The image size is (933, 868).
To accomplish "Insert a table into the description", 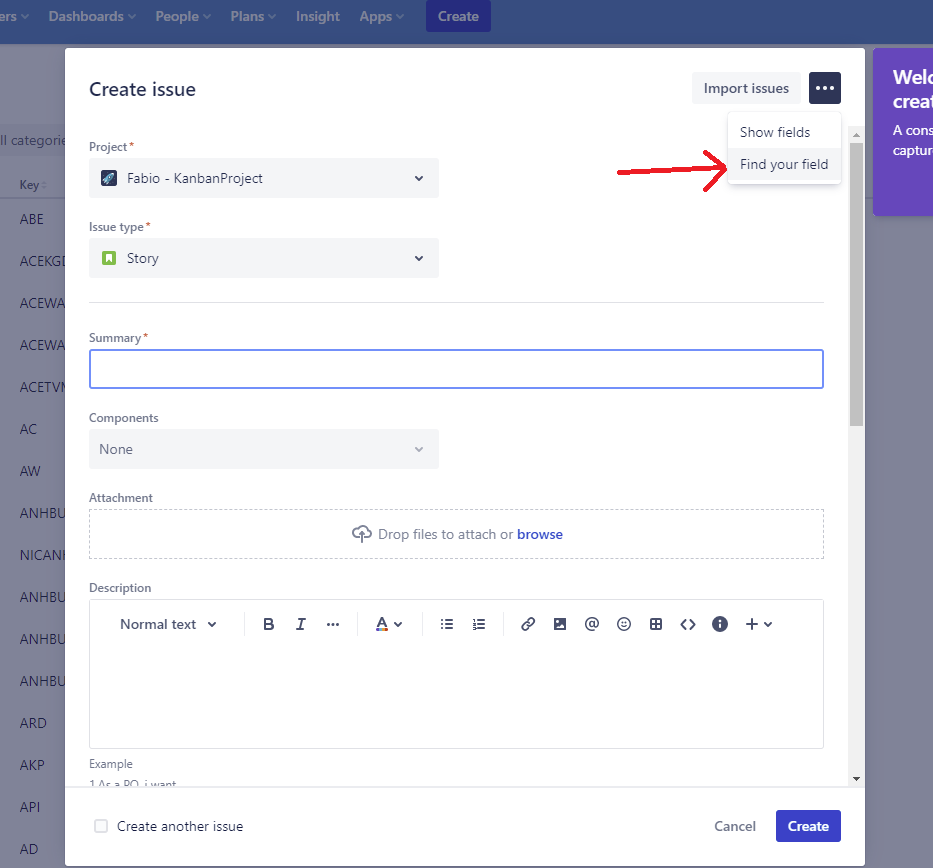I will coord(656,623).
